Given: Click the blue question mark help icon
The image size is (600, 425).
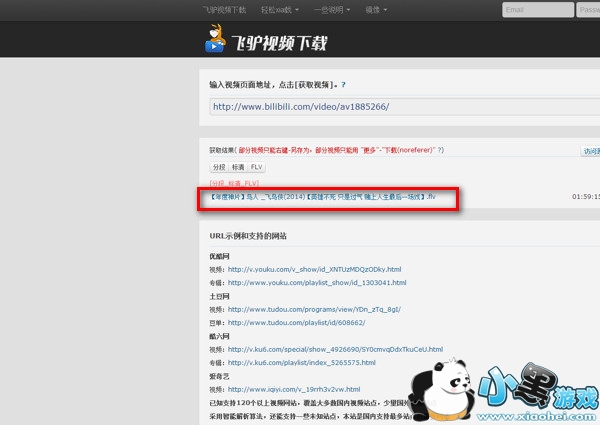Looking at the screenshot, I should pos(343,86).
